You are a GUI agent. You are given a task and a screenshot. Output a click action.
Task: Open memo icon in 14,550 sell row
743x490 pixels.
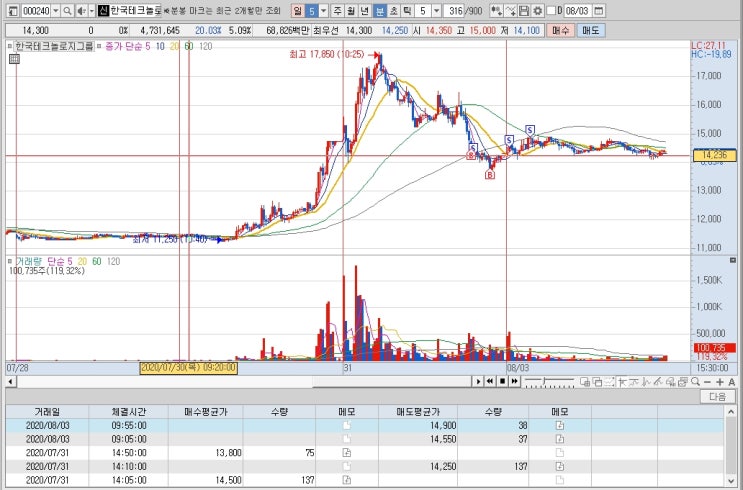560,439
